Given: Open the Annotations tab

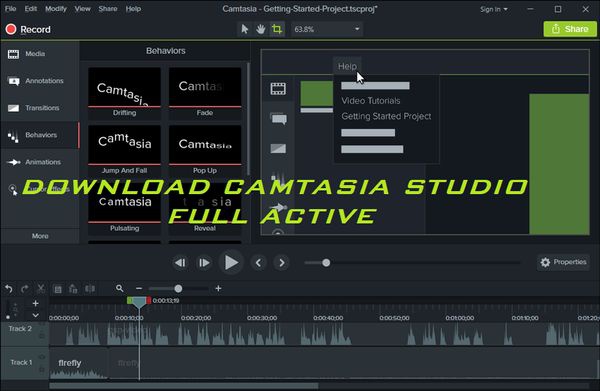Looking at the screenshot, I should point(40,81).
